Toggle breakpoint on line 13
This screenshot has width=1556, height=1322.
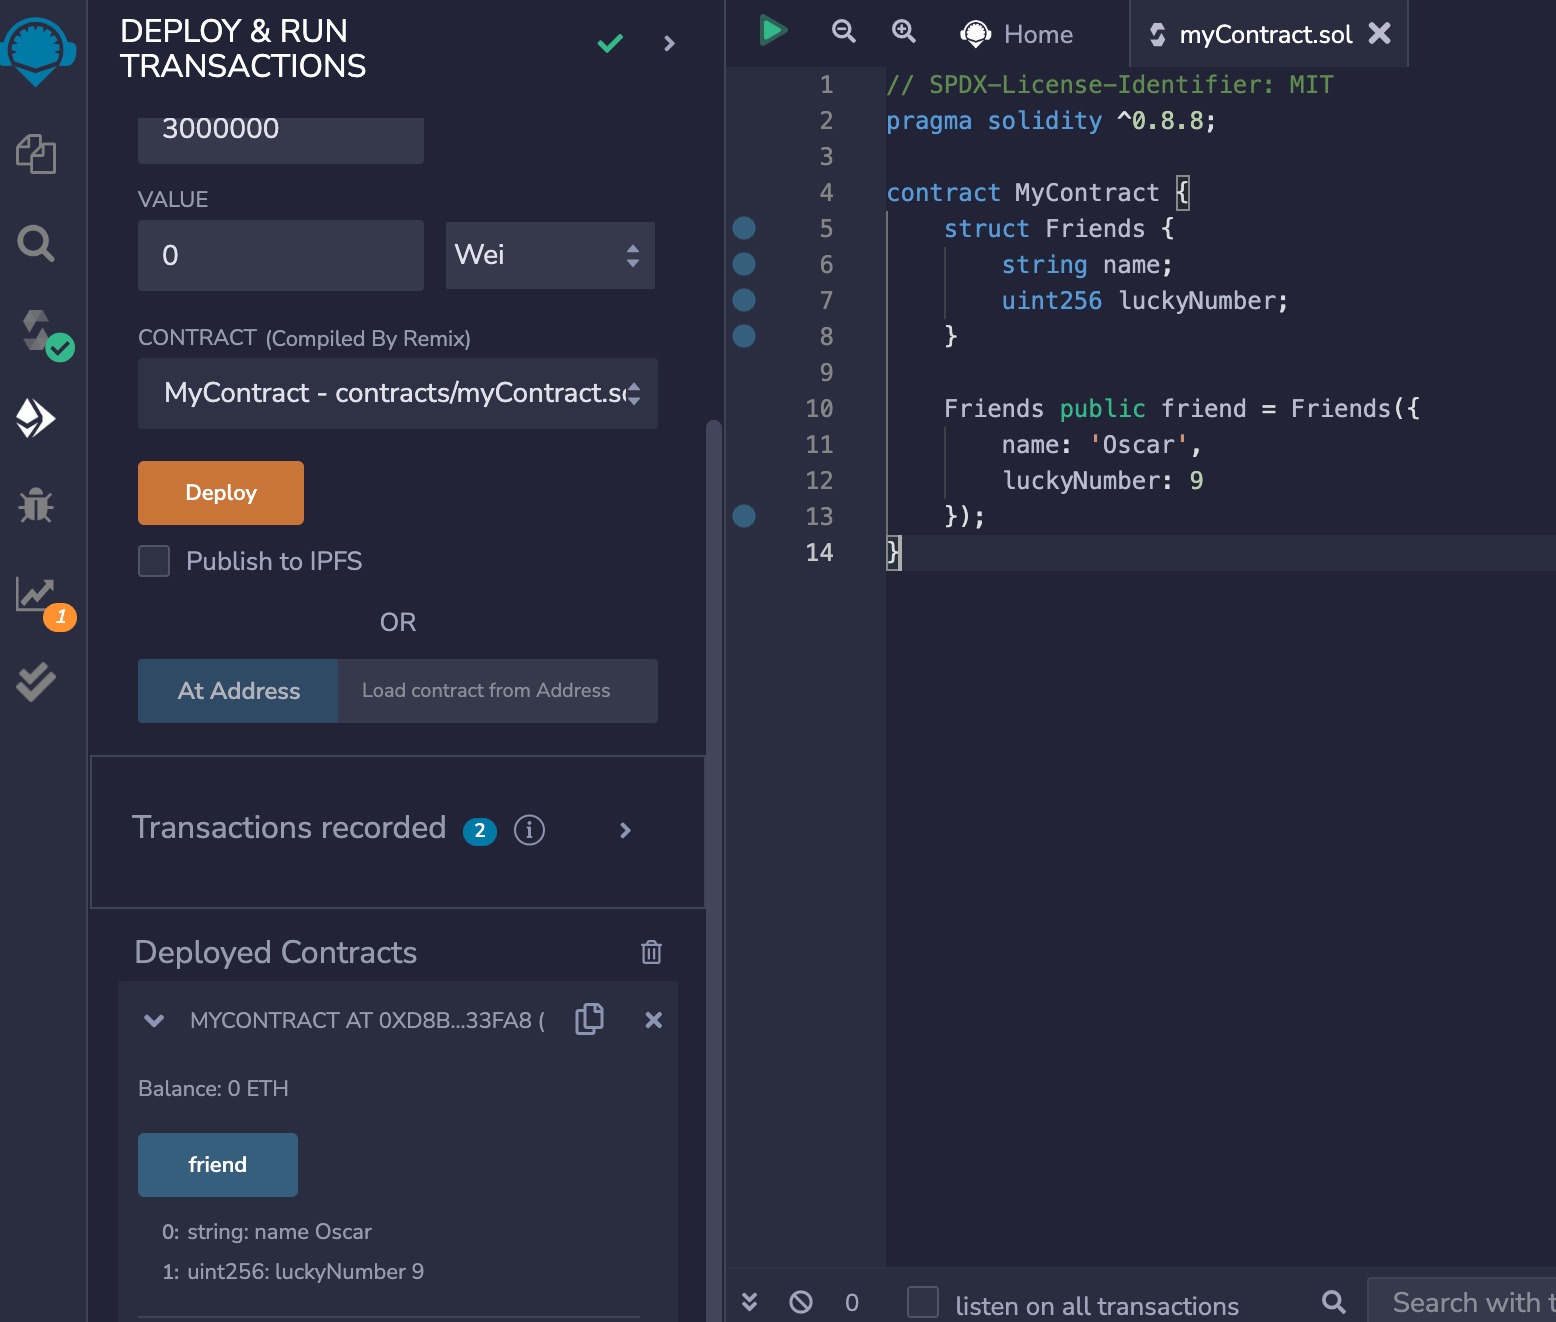[744, 516]
